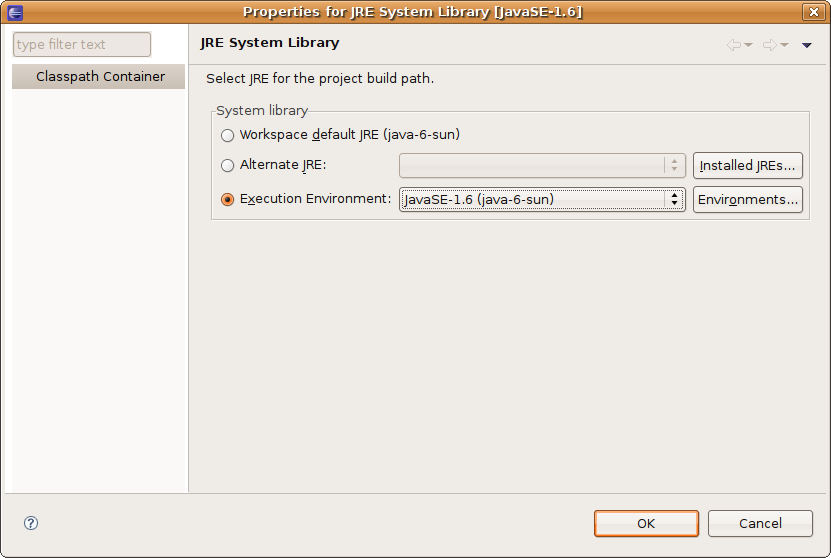Click the Eclipse icon in the title bar

[14, 12]
